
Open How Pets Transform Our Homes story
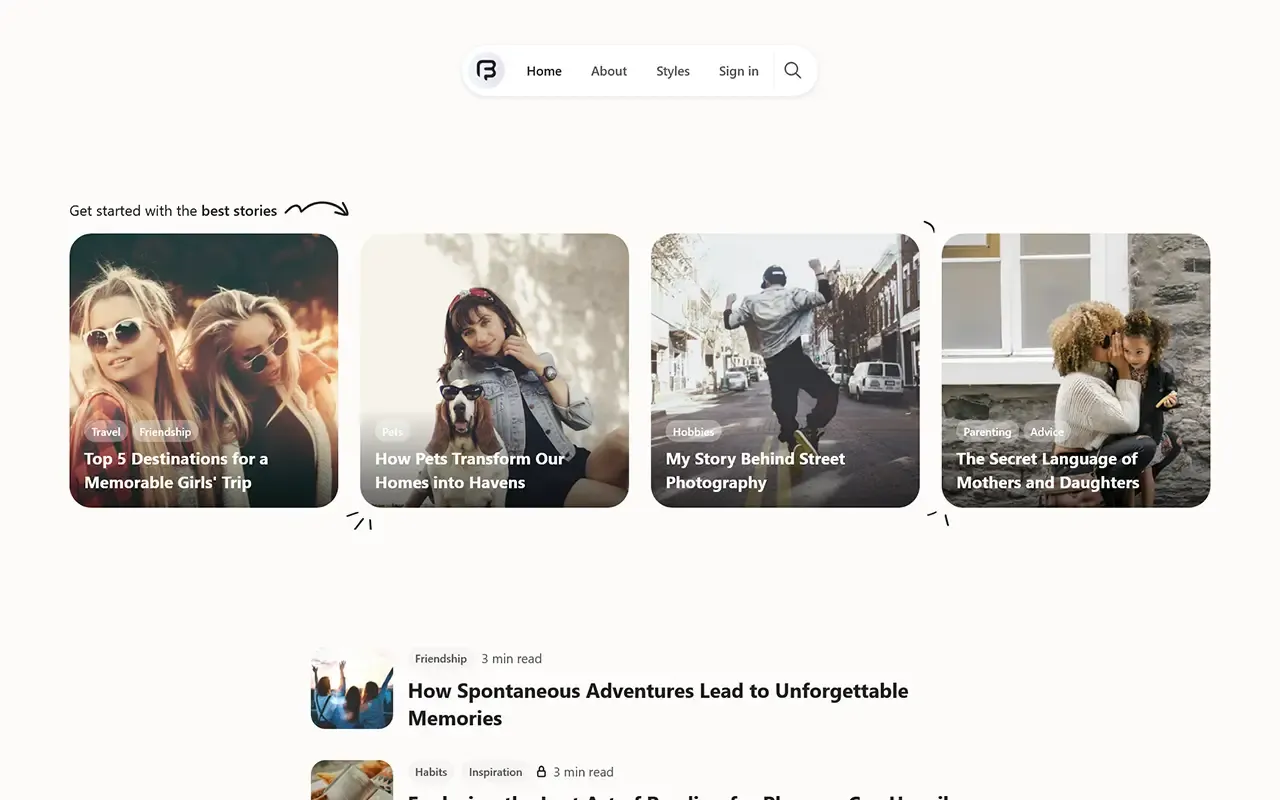point(469,471)
